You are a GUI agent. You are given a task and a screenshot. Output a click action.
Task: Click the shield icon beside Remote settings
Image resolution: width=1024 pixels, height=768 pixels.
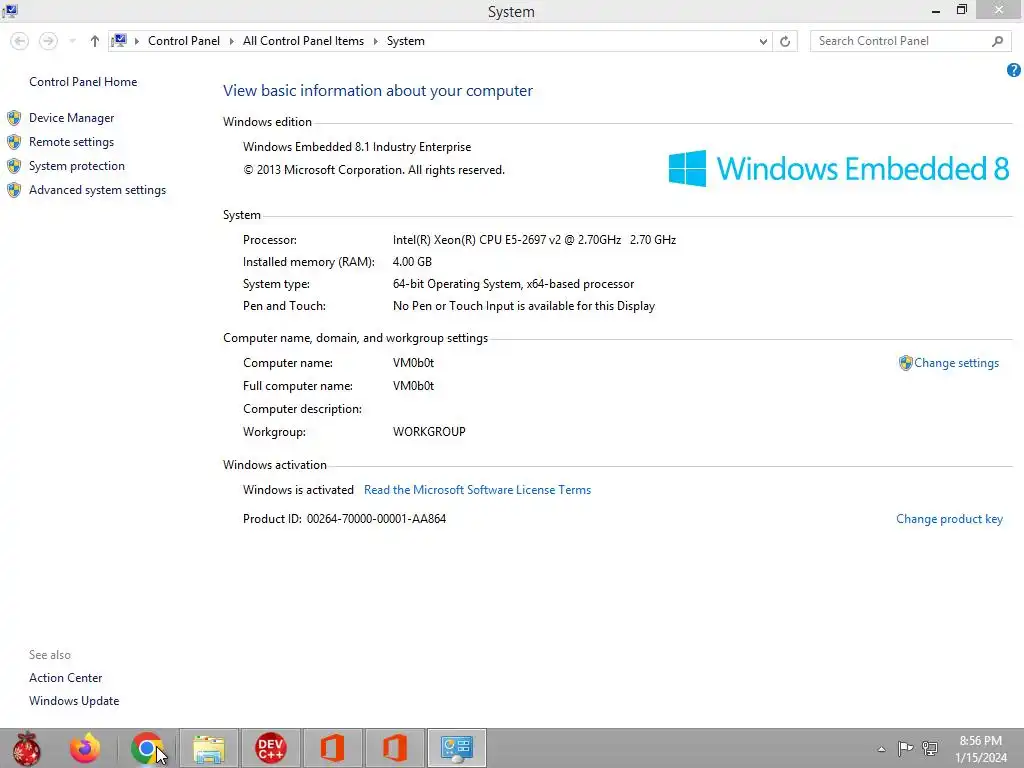pyautogui.click(x=14, y=142)
